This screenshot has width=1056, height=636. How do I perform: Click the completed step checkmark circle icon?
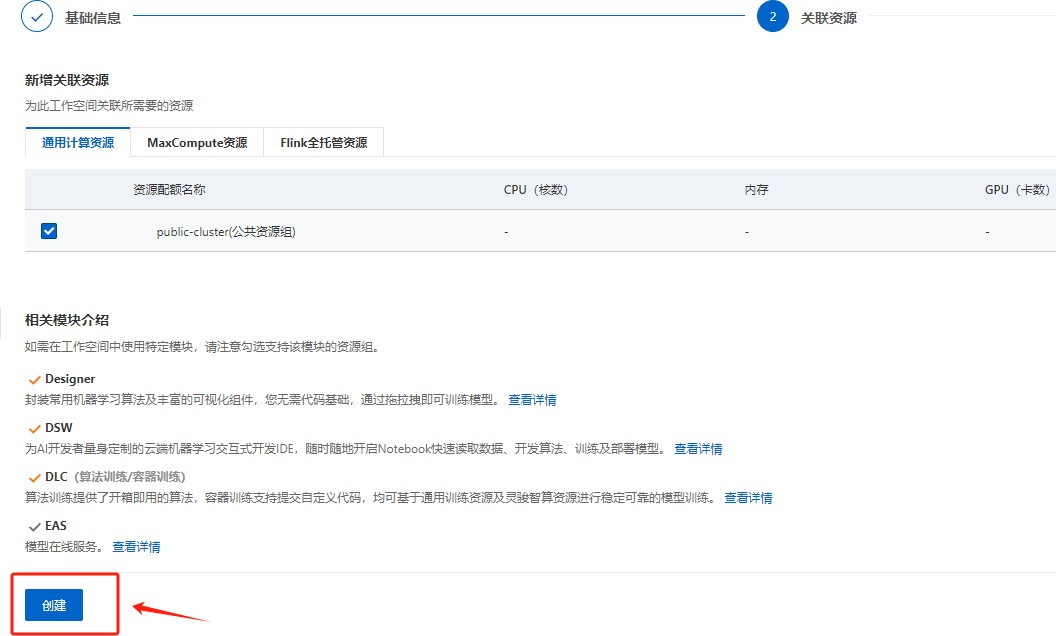pyautogui.click(x=37, y=17)
